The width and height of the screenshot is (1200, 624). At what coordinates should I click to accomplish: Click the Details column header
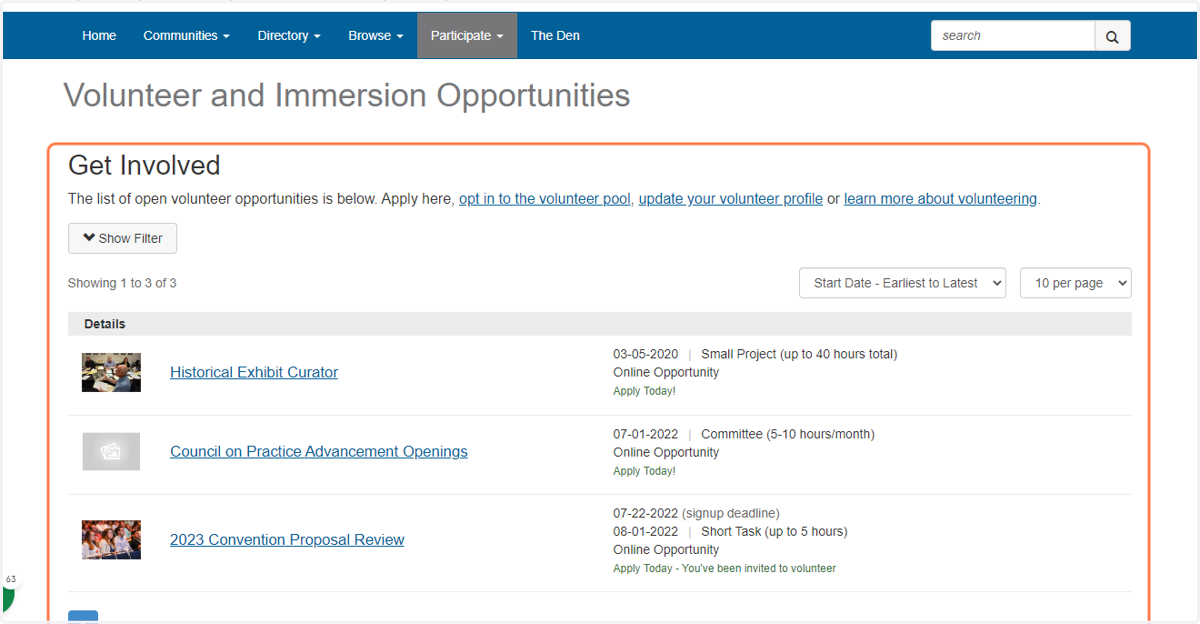pyautogui.click(x=105, y=324)
